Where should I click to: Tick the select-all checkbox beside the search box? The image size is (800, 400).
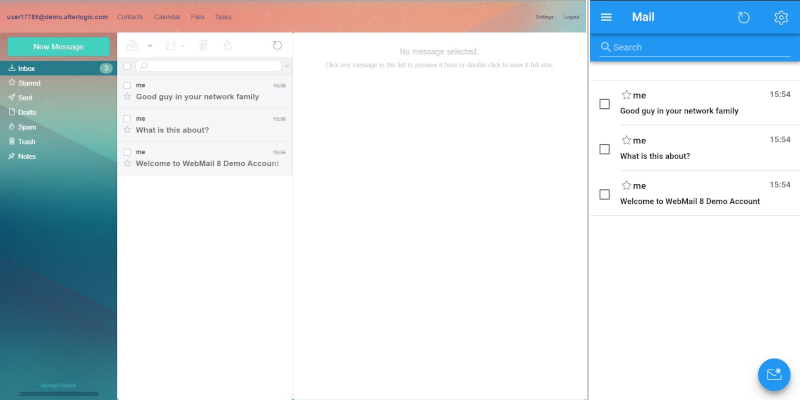(127, 66)
